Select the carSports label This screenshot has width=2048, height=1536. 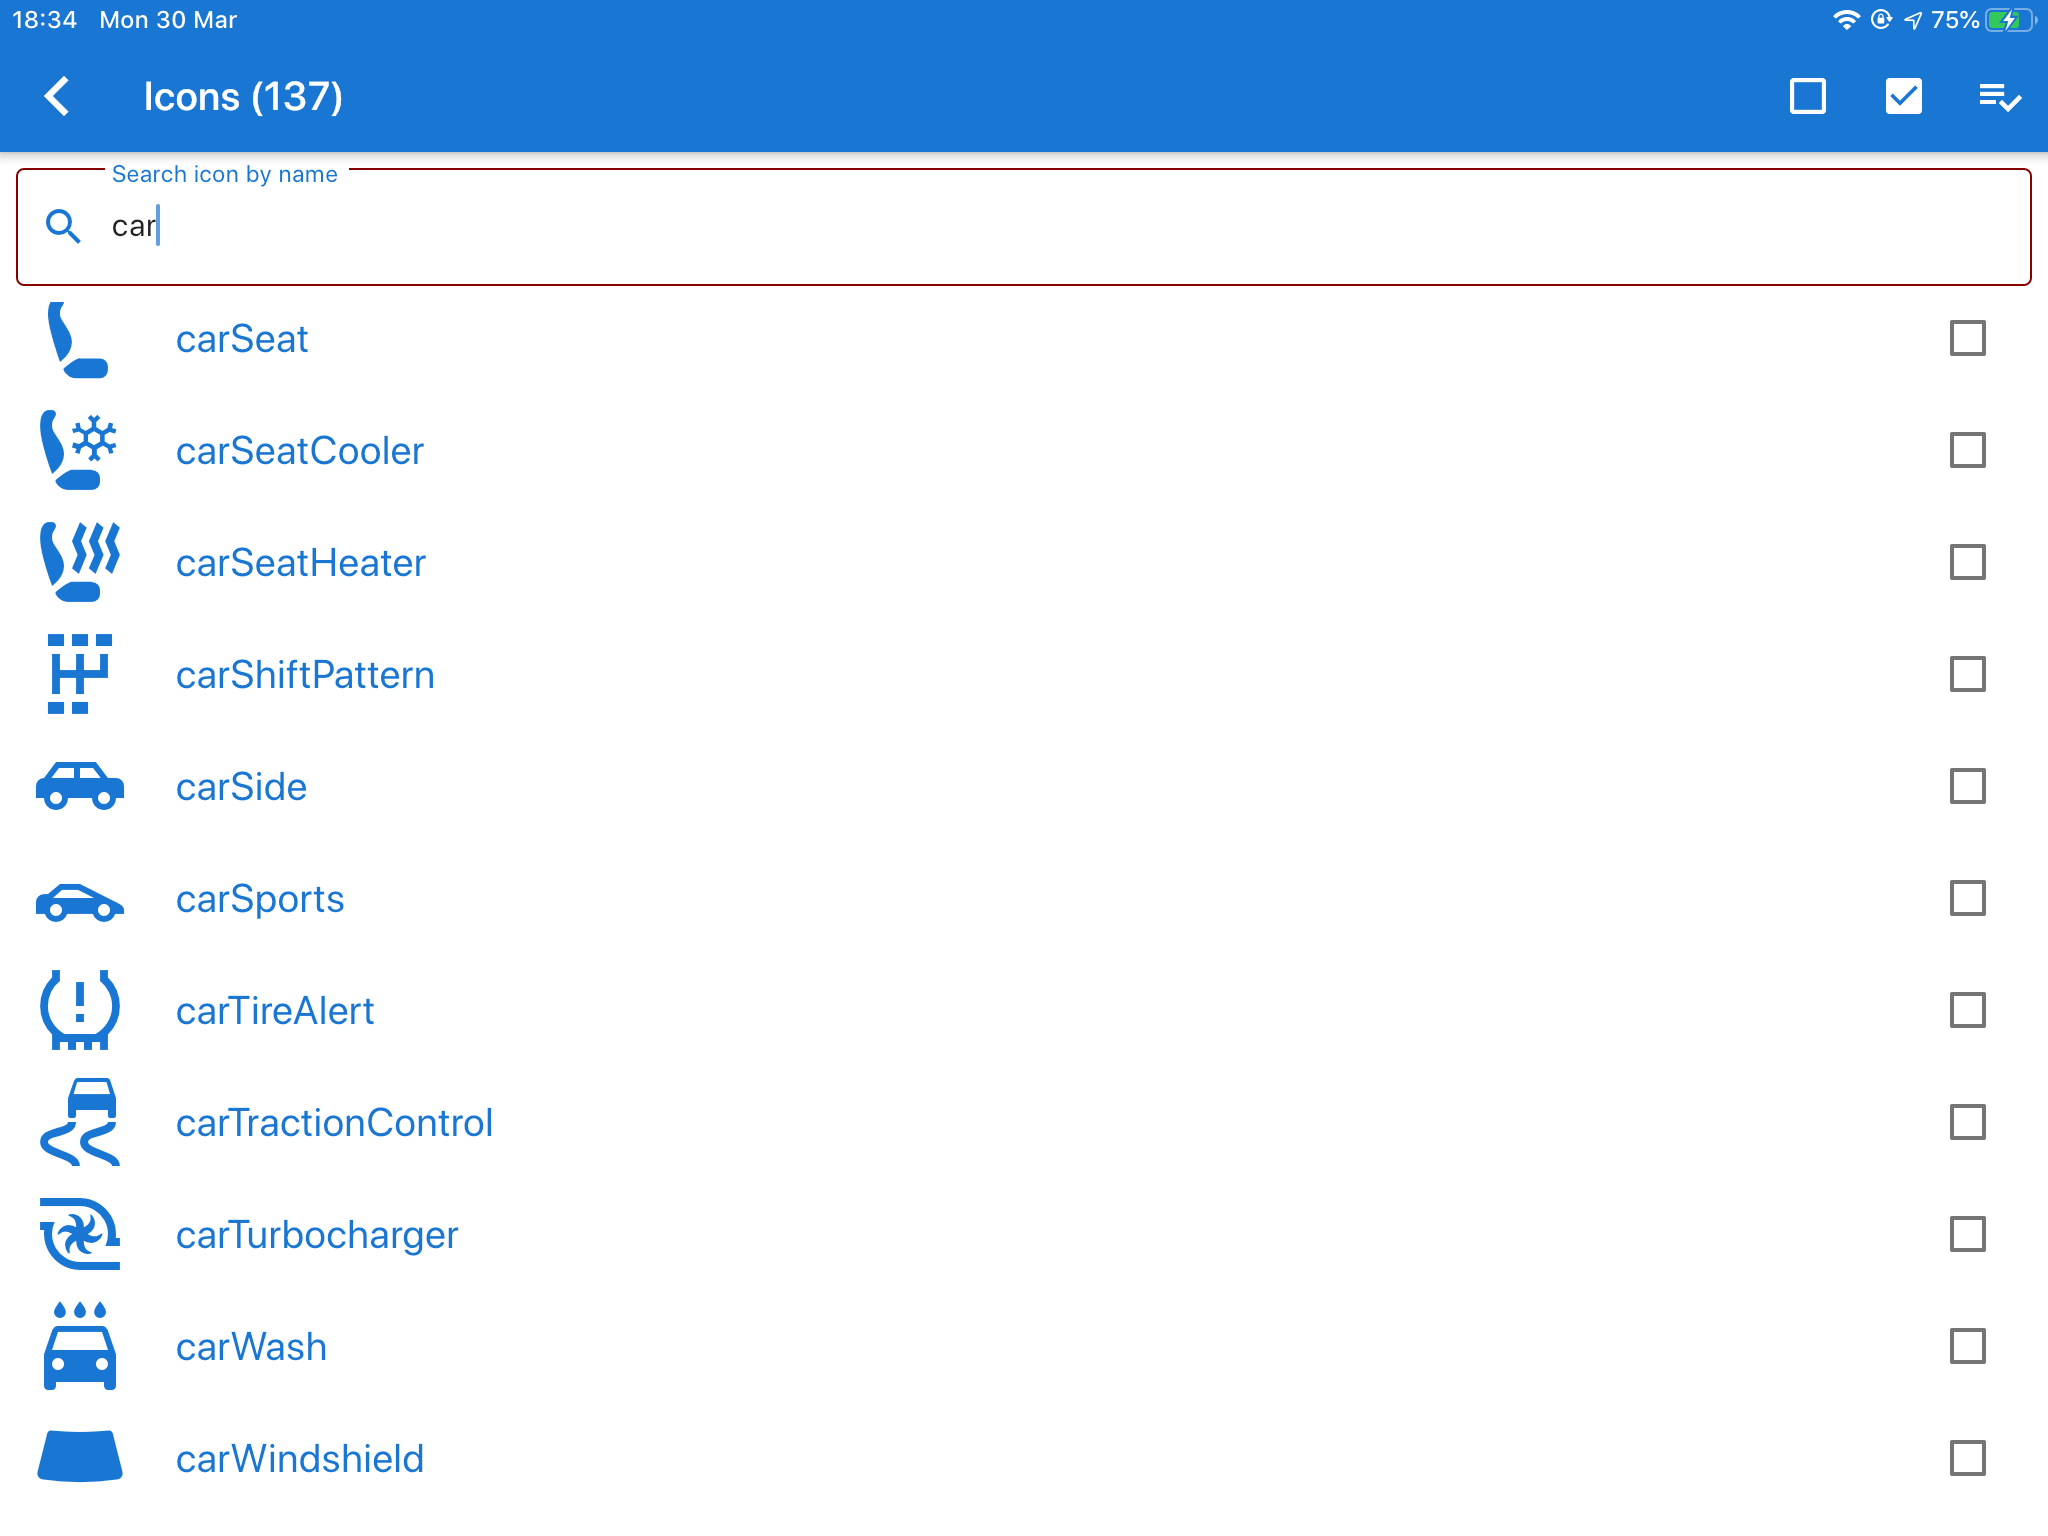coord(260,899)
